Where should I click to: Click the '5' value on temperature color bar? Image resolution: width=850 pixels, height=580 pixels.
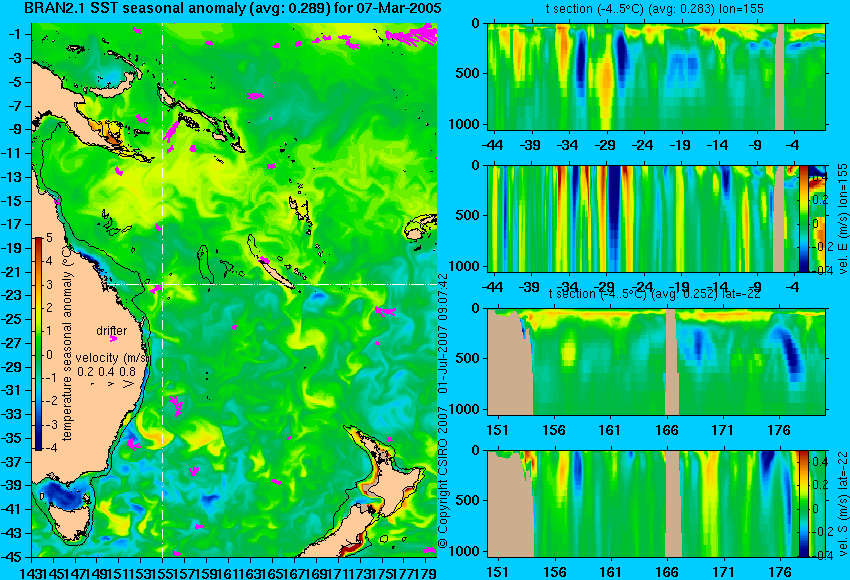[x=49, y=238]
